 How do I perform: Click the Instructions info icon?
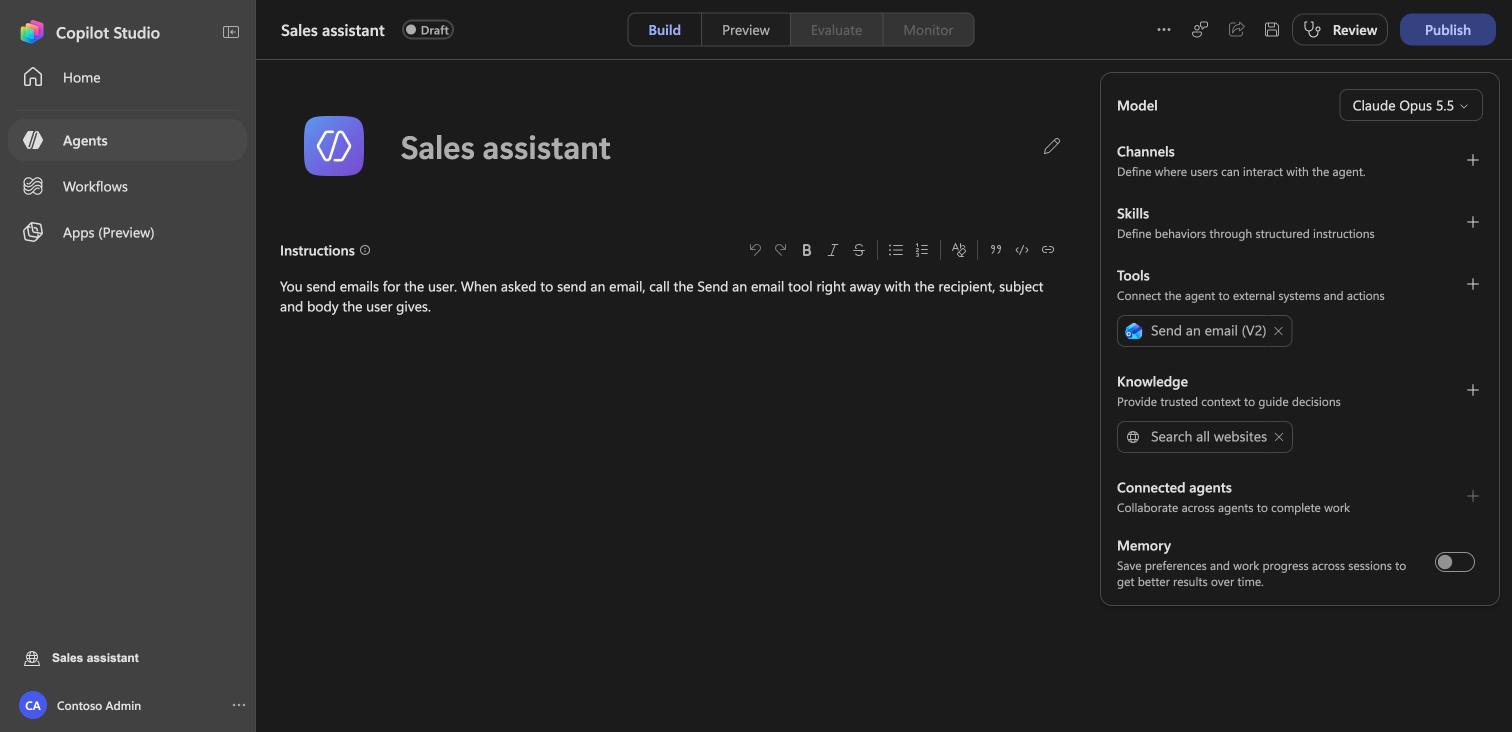click(x=365, y=250)
